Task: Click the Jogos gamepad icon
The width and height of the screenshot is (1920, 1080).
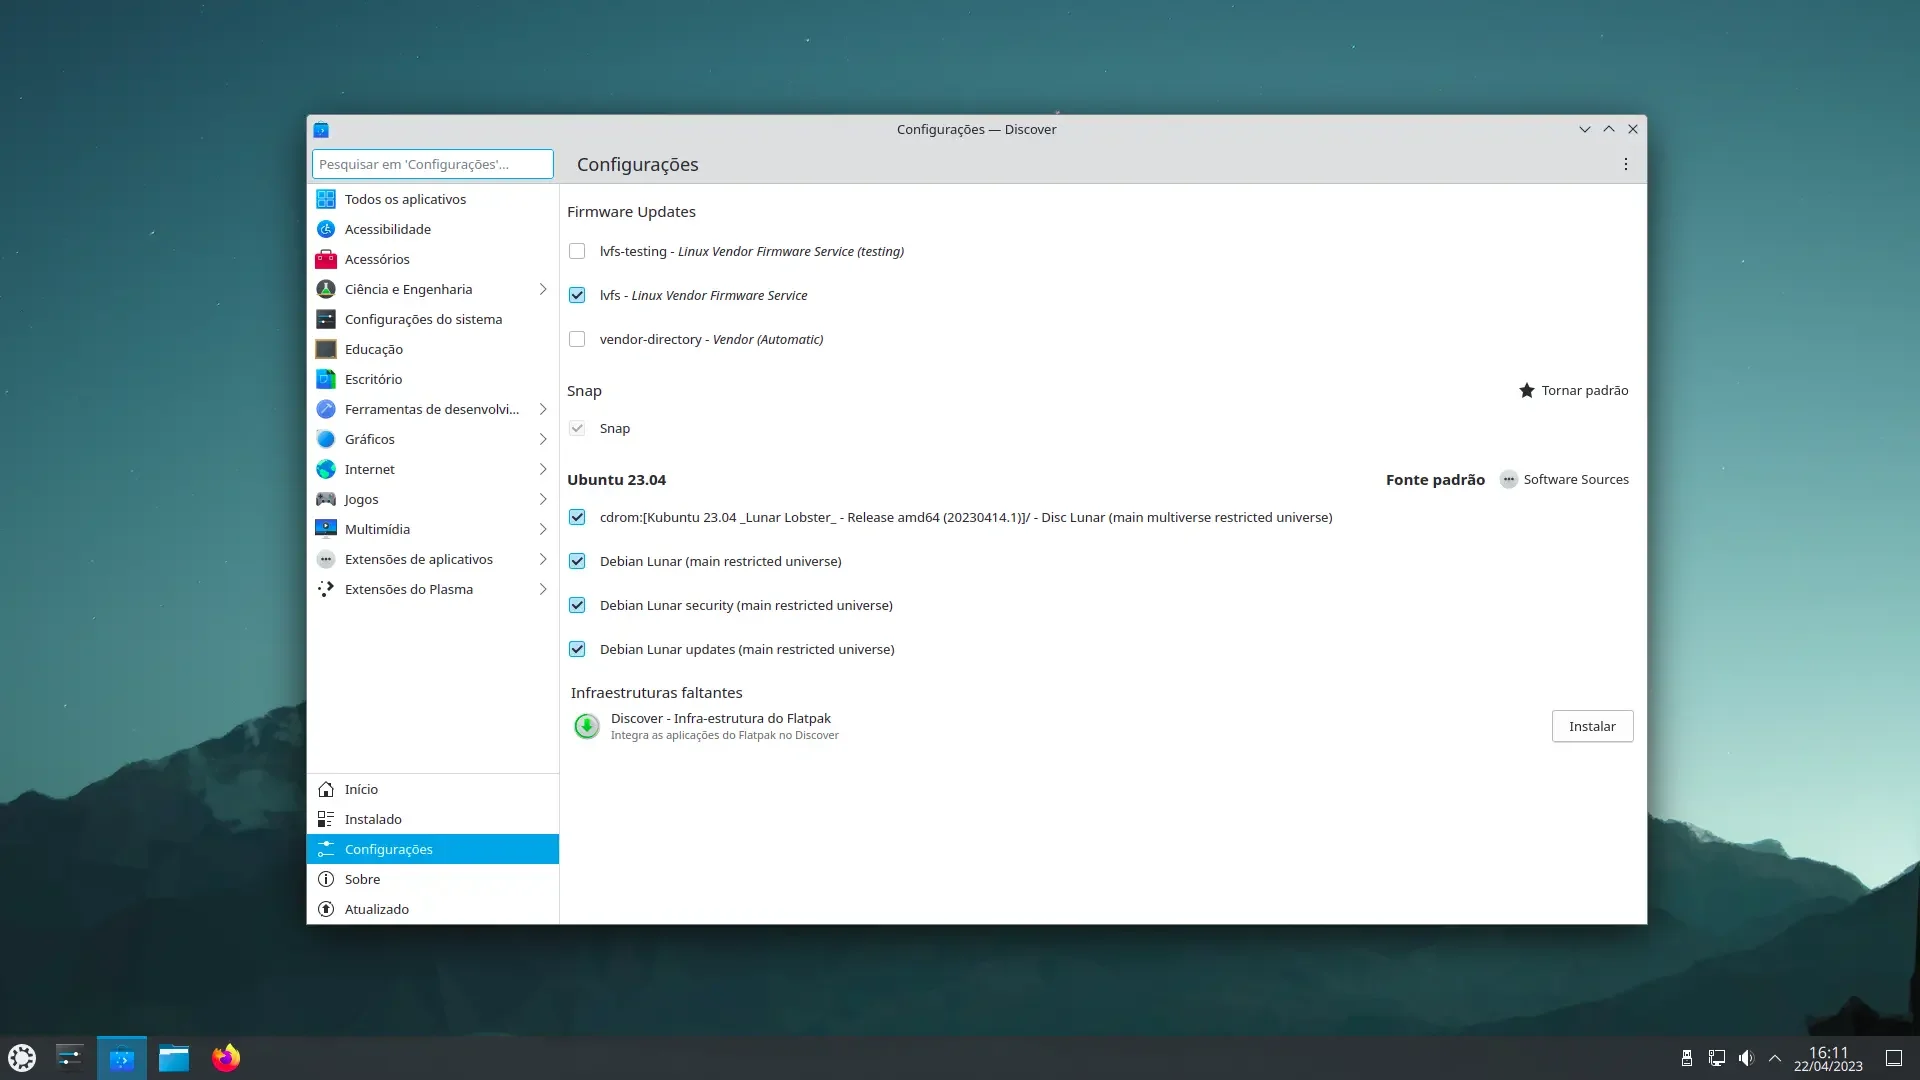Action: [326, 499]
